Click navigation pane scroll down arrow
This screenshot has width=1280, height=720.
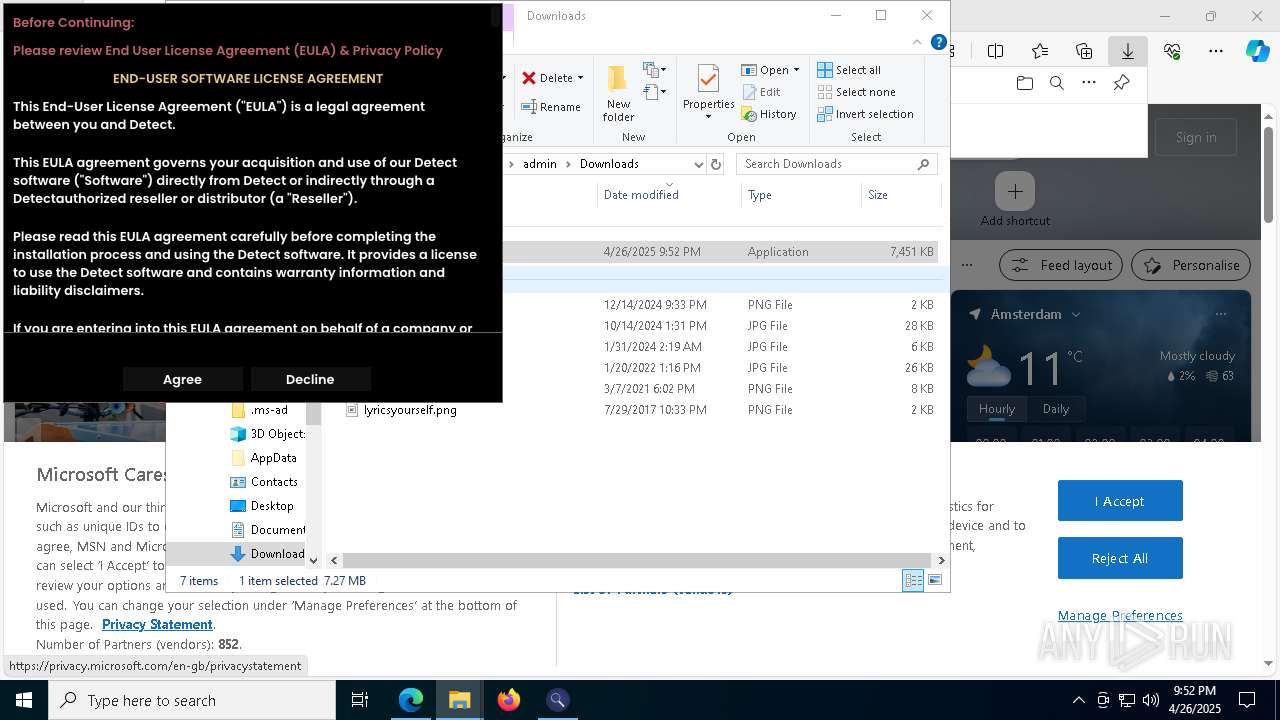pos(313,561)
